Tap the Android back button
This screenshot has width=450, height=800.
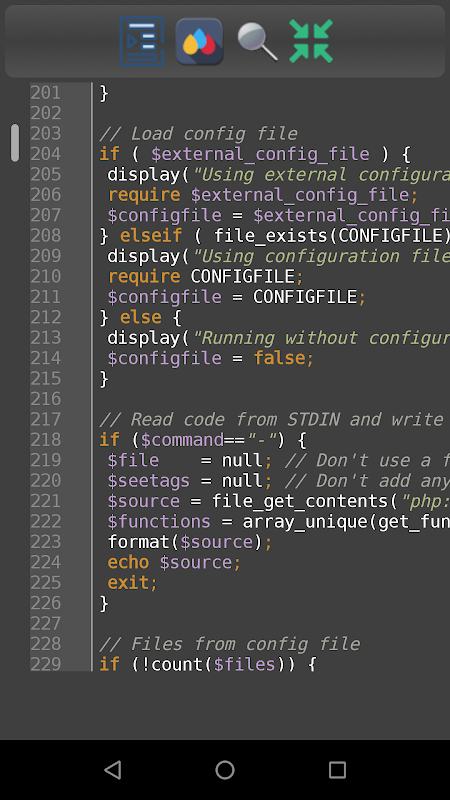(113, 769)
